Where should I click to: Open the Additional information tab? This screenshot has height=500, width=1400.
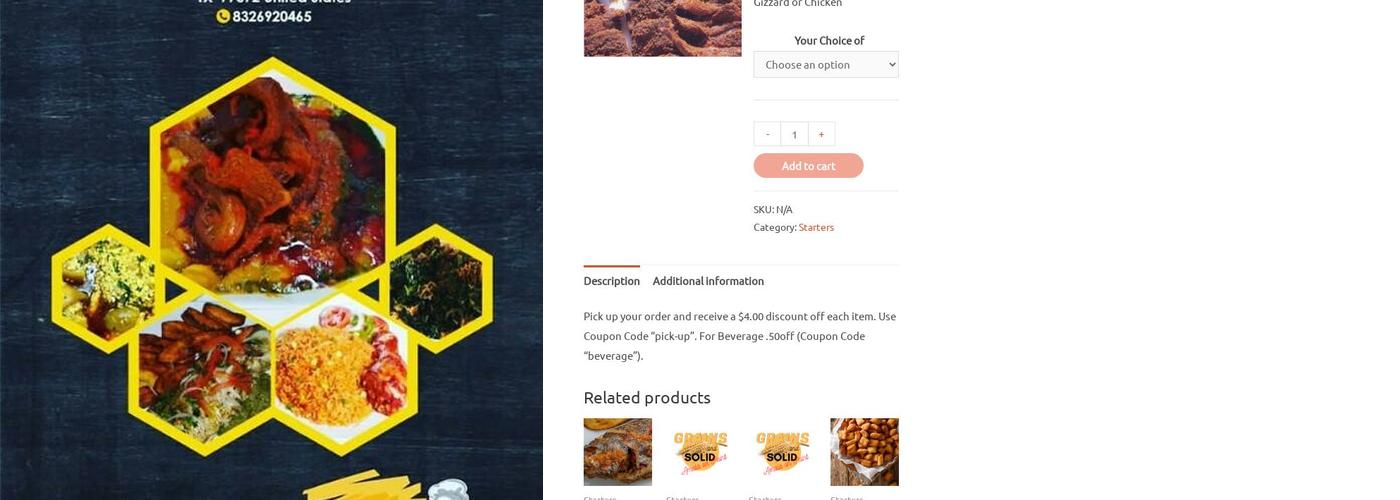click(x=708, y=281)
